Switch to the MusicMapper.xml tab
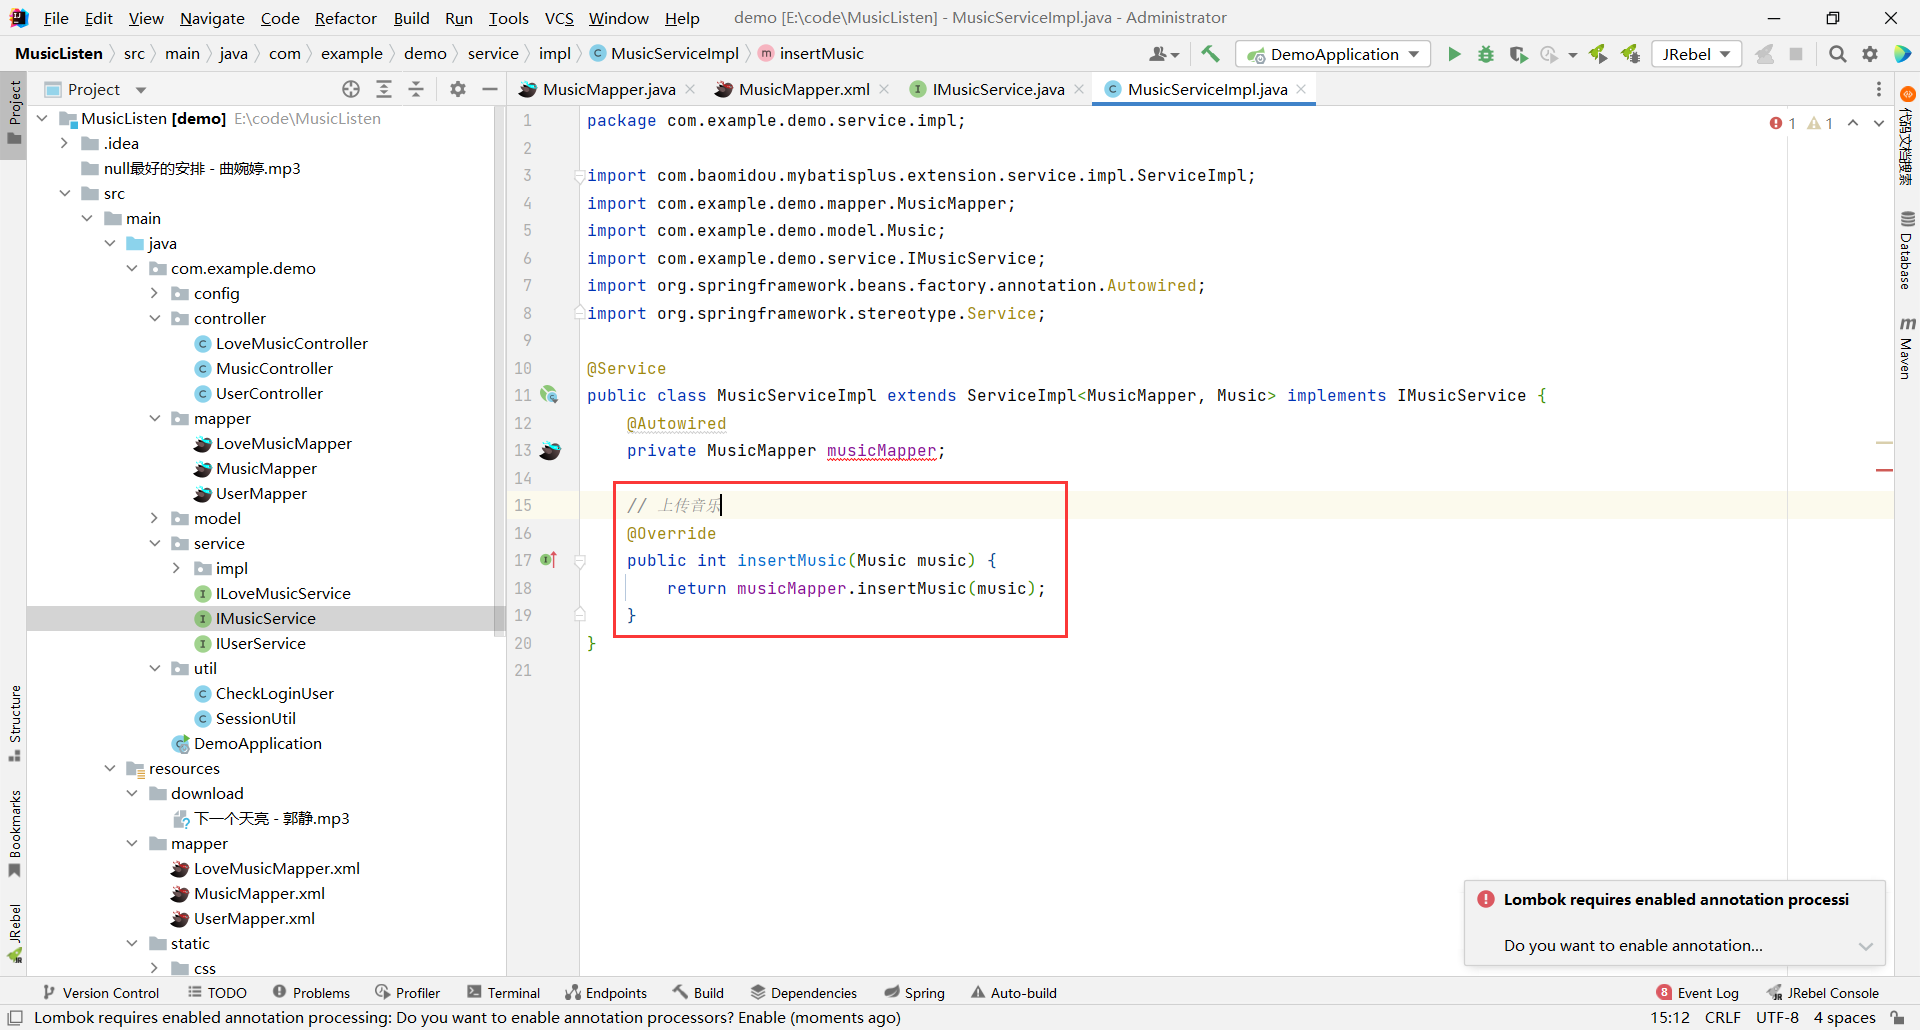Viewport: 1920px width, 1030px height. pyautogui.click(x=803, y=89)
